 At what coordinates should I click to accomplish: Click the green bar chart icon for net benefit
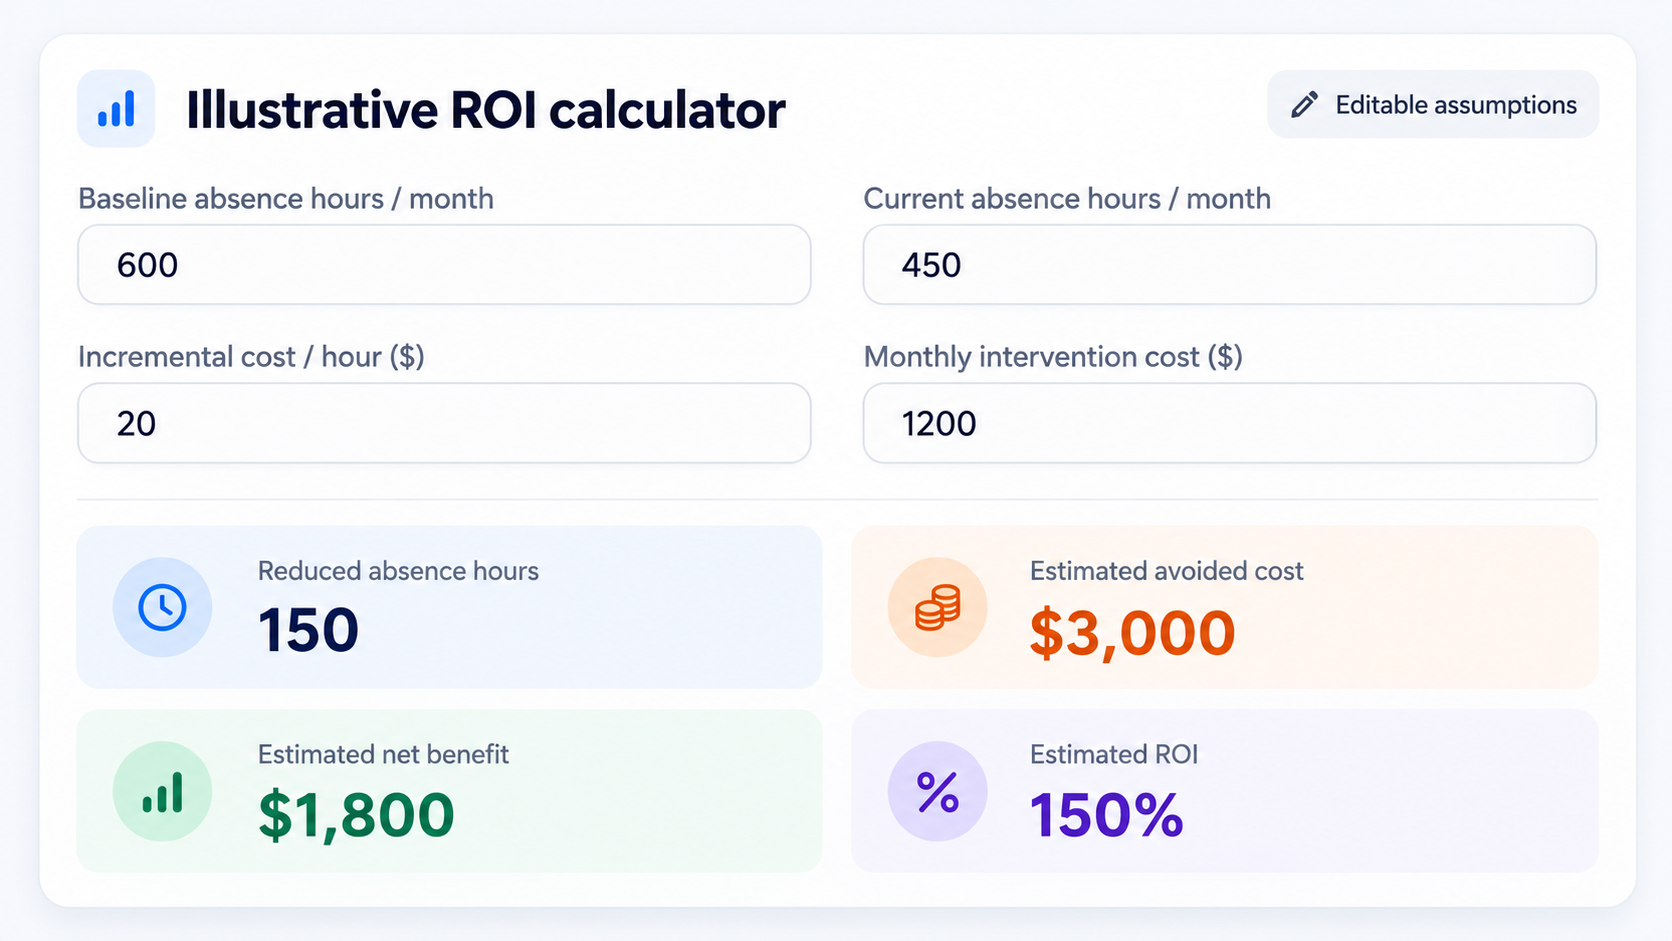[162, 791]
